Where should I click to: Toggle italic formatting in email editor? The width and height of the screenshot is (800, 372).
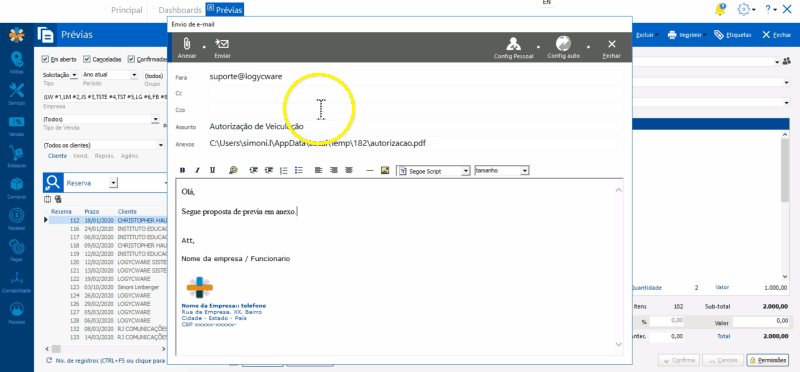point(197,170)
